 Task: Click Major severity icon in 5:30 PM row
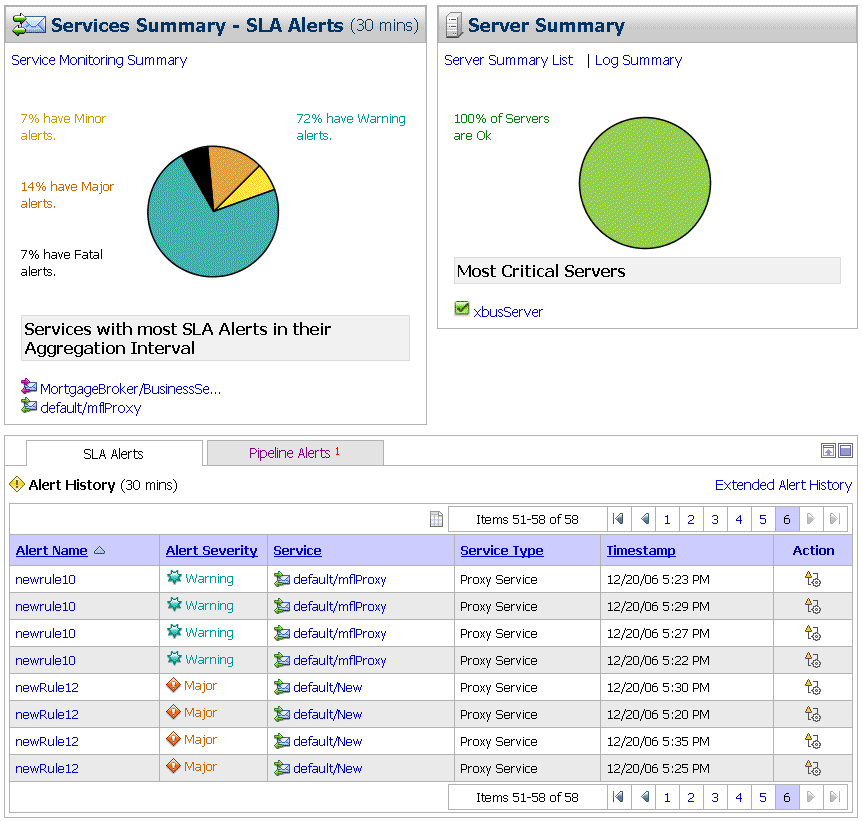coord(173,685)
